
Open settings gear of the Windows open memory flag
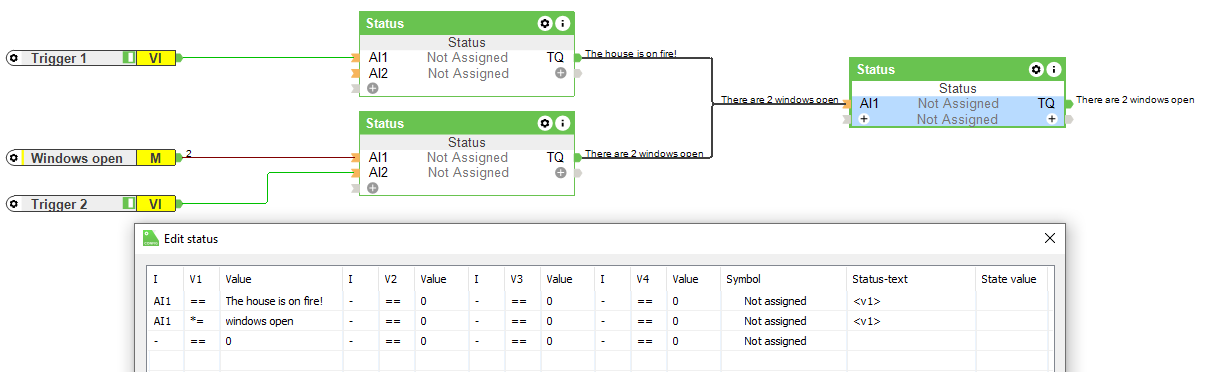click(14, 157)
